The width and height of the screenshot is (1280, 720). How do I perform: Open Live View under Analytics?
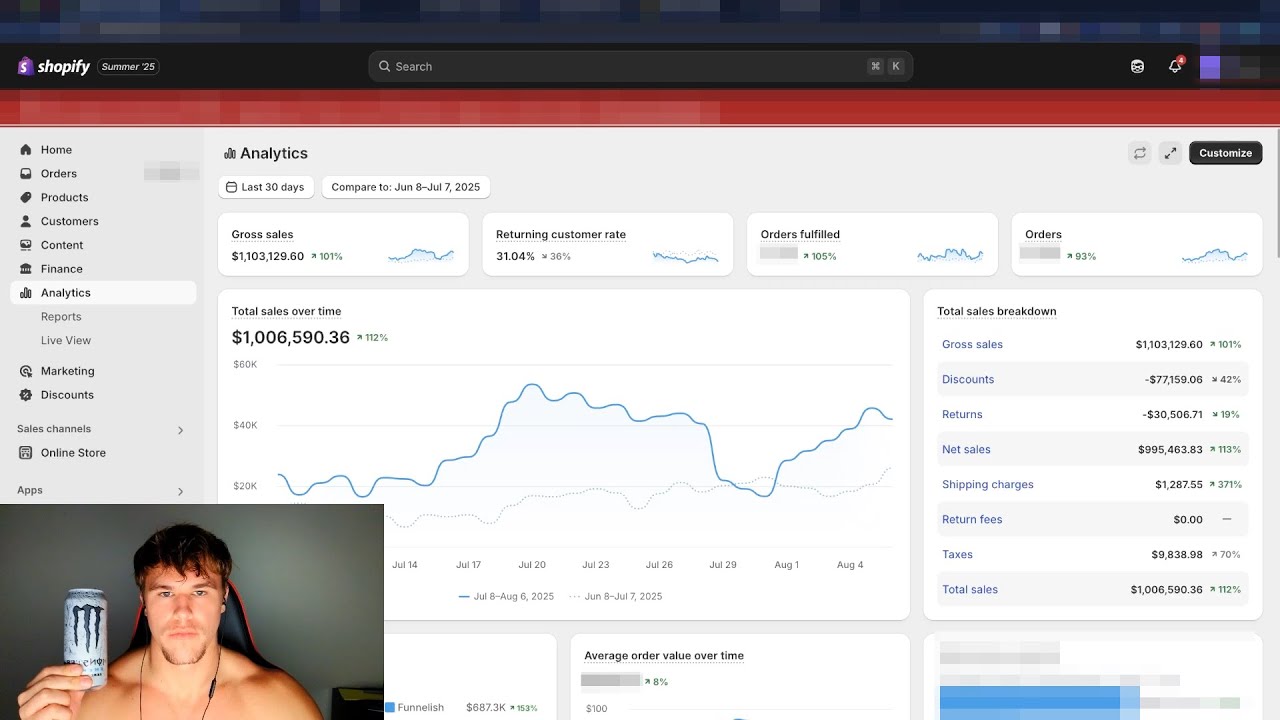[66, 341]
